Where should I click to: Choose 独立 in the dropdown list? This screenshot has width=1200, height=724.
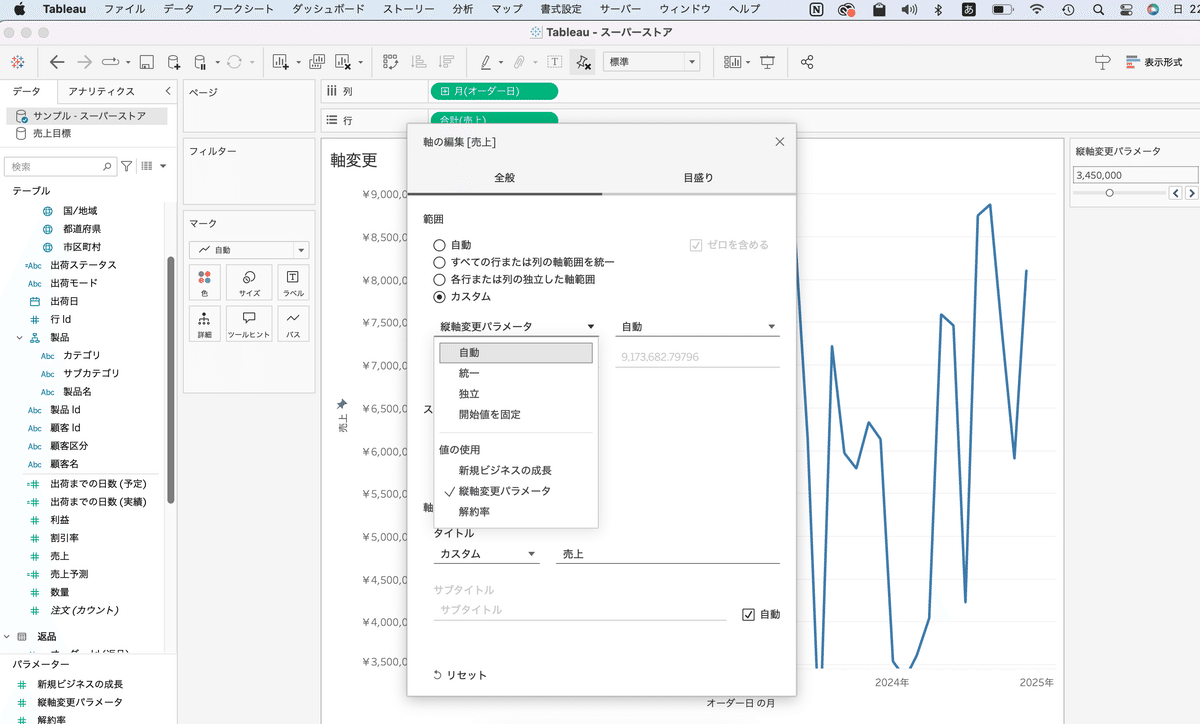(469, 394)
